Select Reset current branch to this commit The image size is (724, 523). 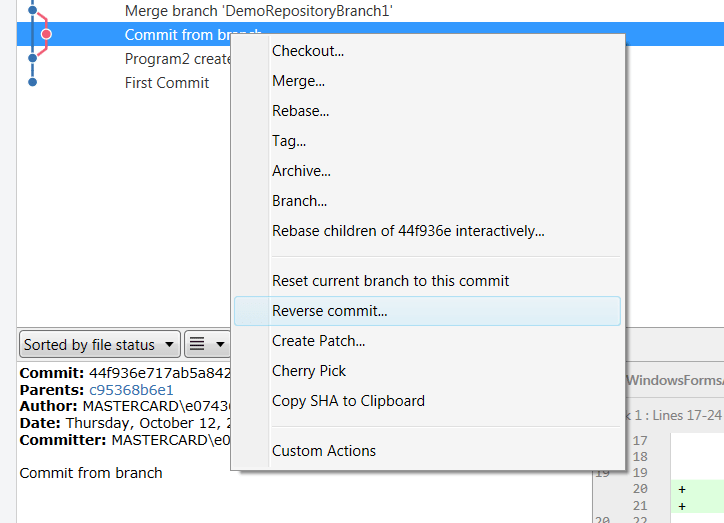pos(390,281)
